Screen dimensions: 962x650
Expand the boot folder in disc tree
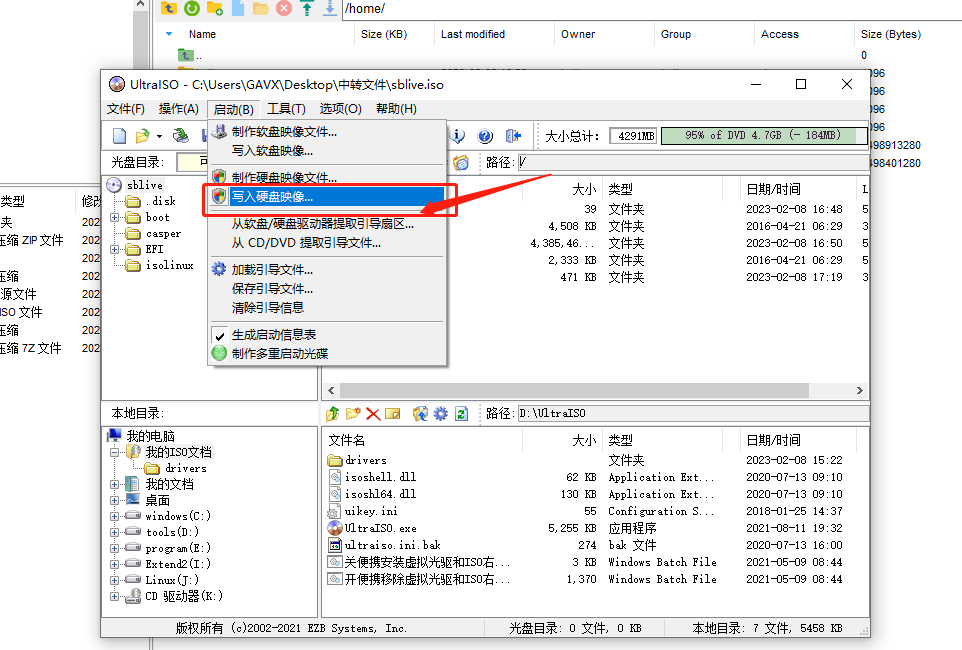tap(115, 217)
